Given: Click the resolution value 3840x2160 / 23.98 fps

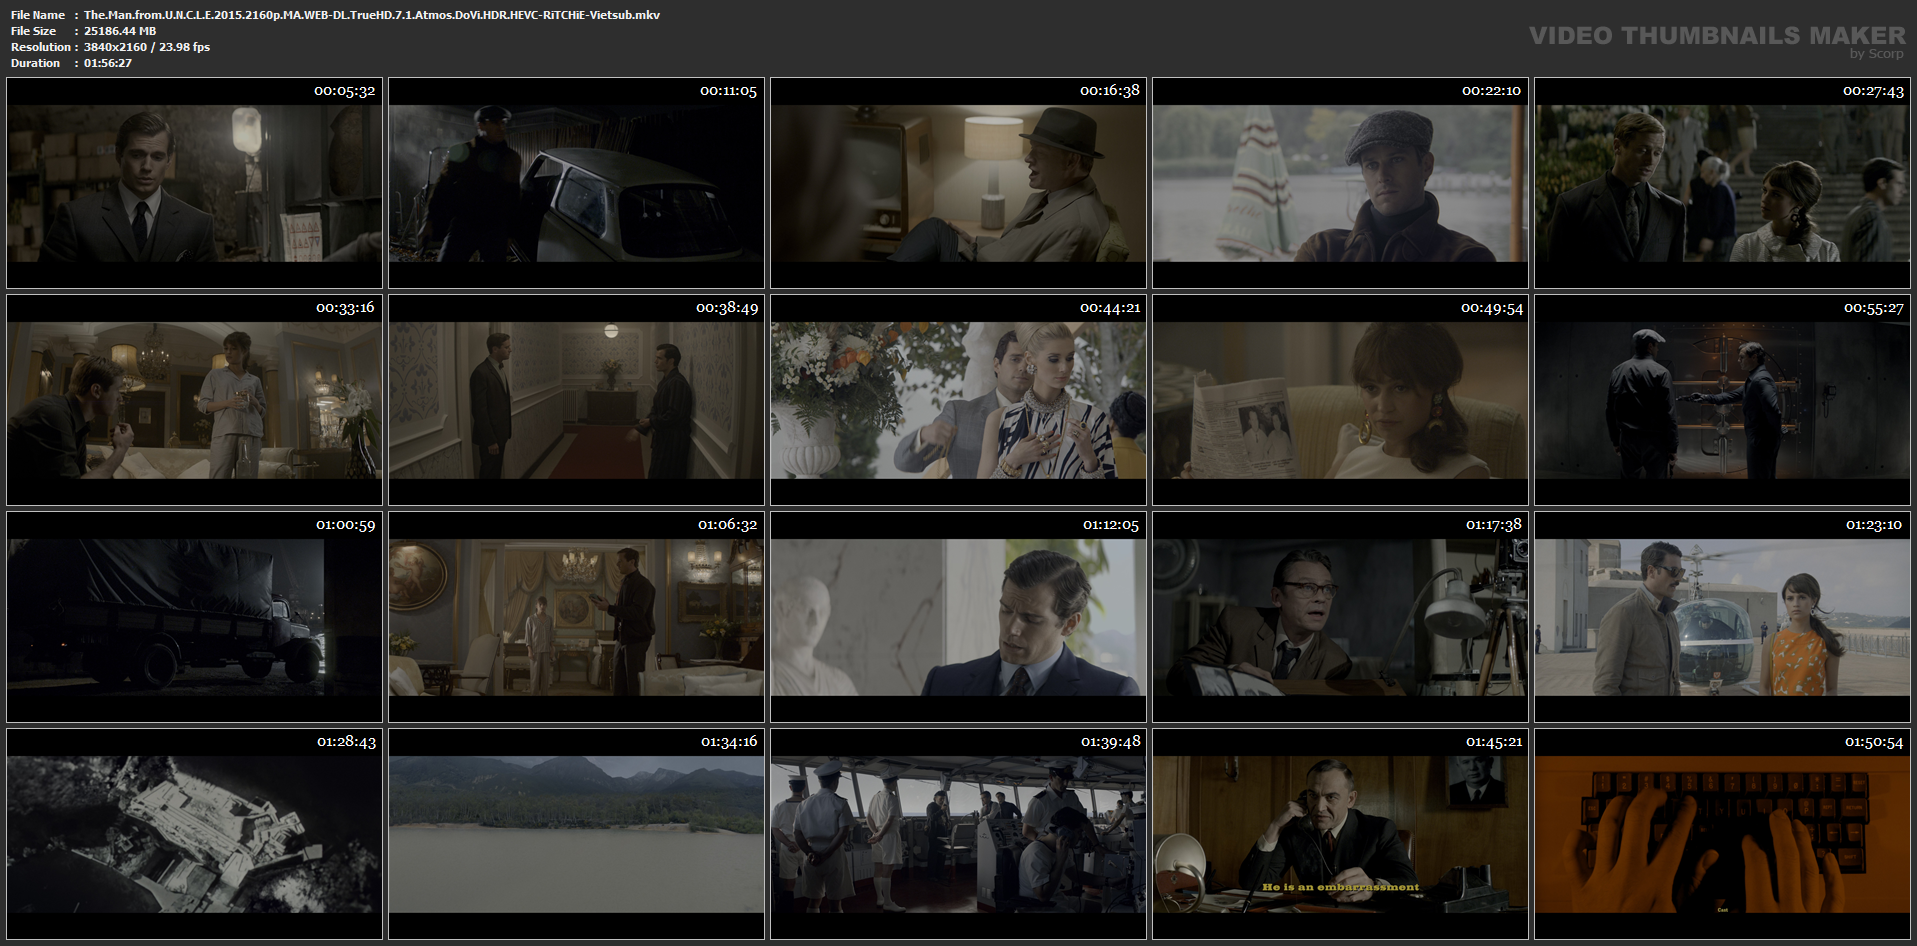Looking at the screenshot, I should click(147, 47).
